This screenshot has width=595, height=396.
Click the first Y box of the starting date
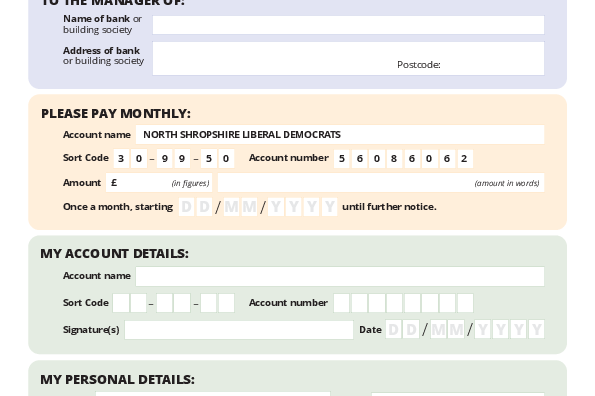coord(276,207)
